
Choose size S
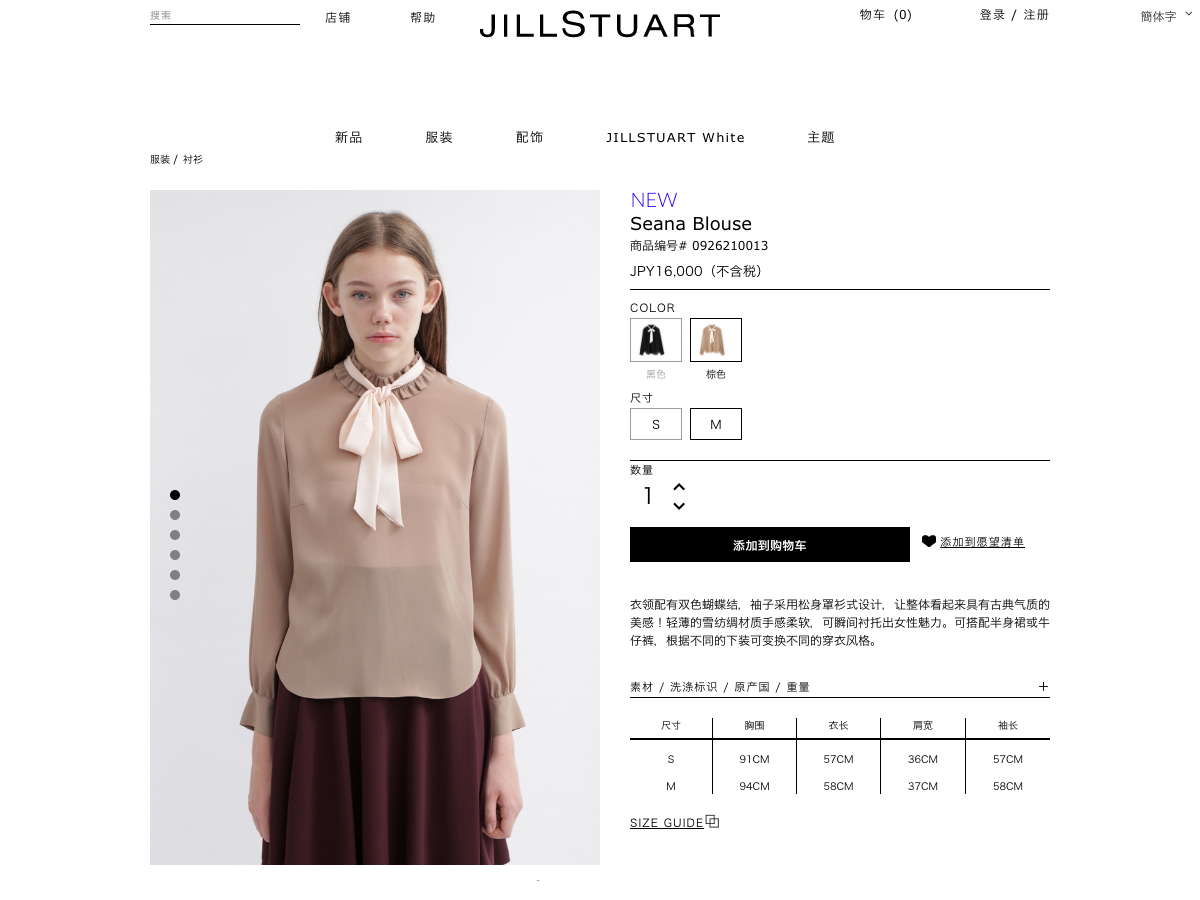pyautogui.click(x=656, y=424)
